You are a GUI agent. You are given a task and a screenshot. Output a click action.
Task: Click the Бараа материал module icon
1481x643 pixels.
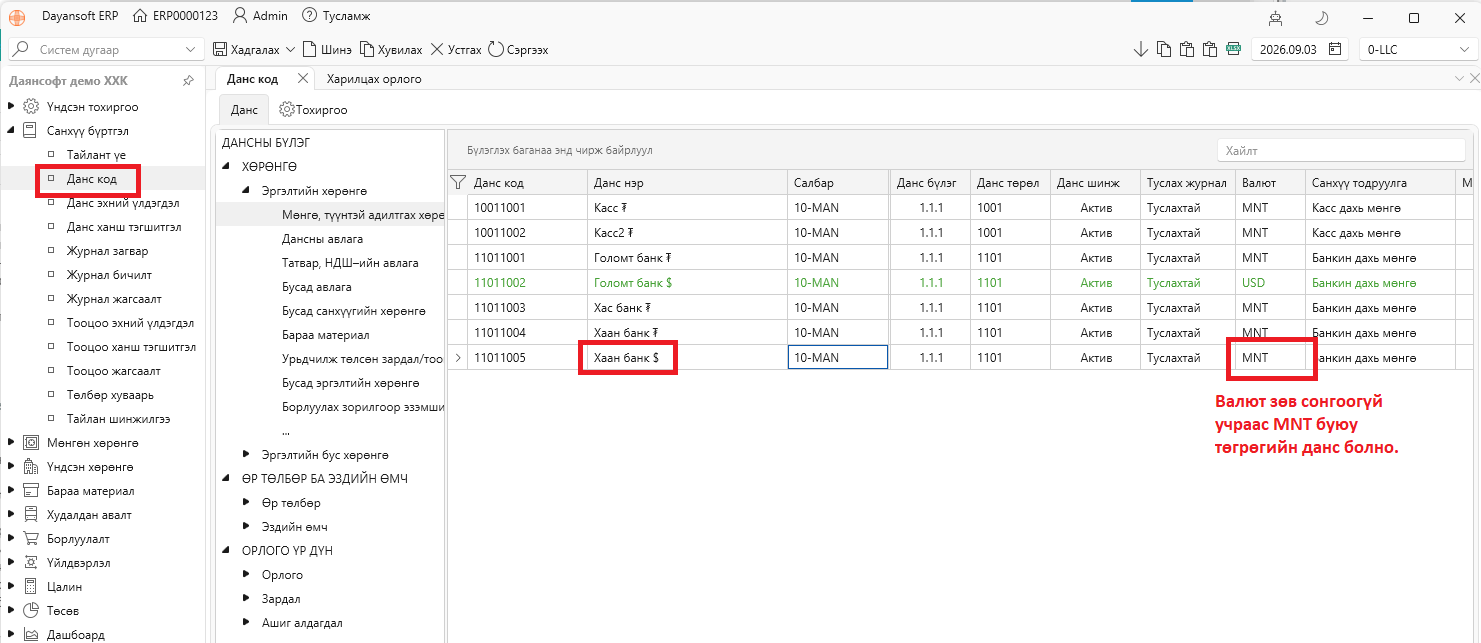tap(30, 490)
